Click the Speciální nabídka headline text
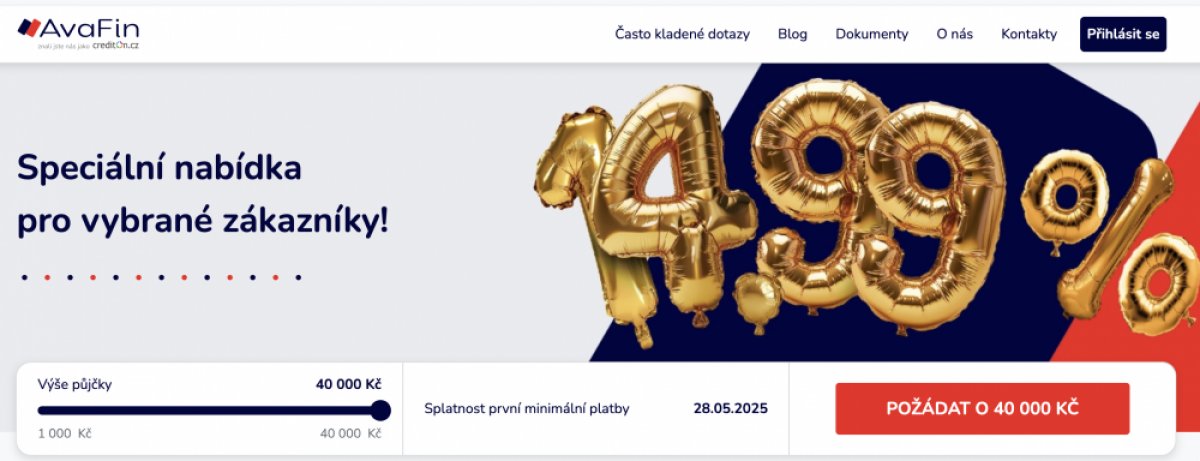The image size is (1200, 461). coord(160,168)
